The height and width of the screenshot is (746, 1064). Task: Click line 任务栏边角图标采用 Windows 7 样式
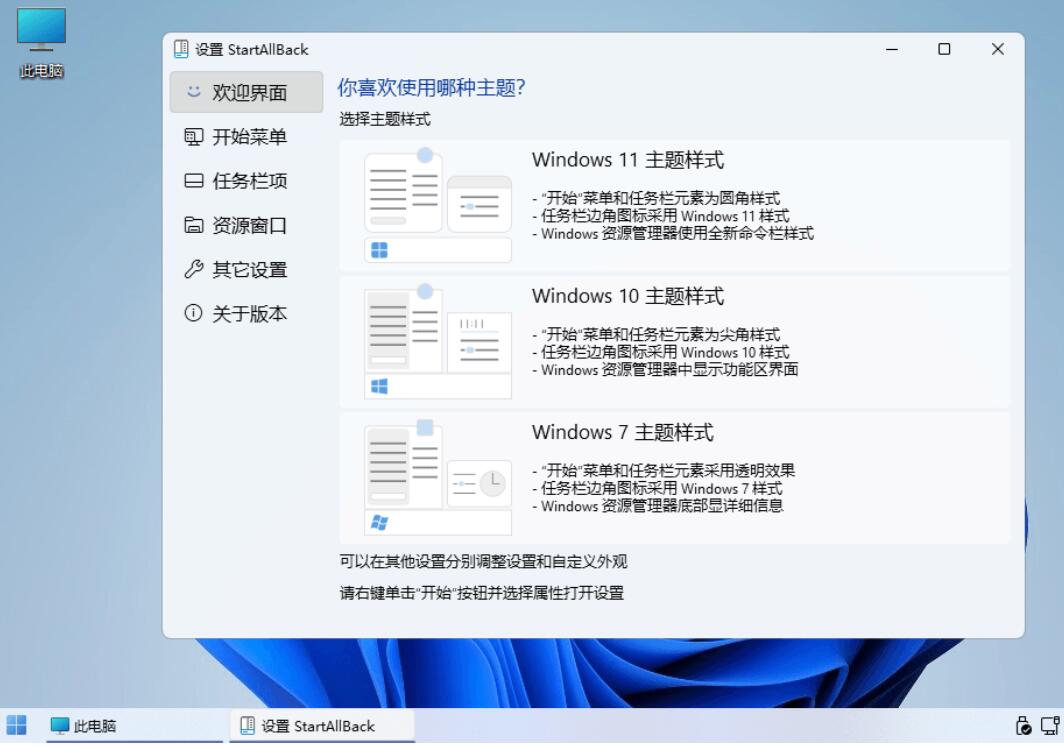pyautogui.click(x=657, y=488)
